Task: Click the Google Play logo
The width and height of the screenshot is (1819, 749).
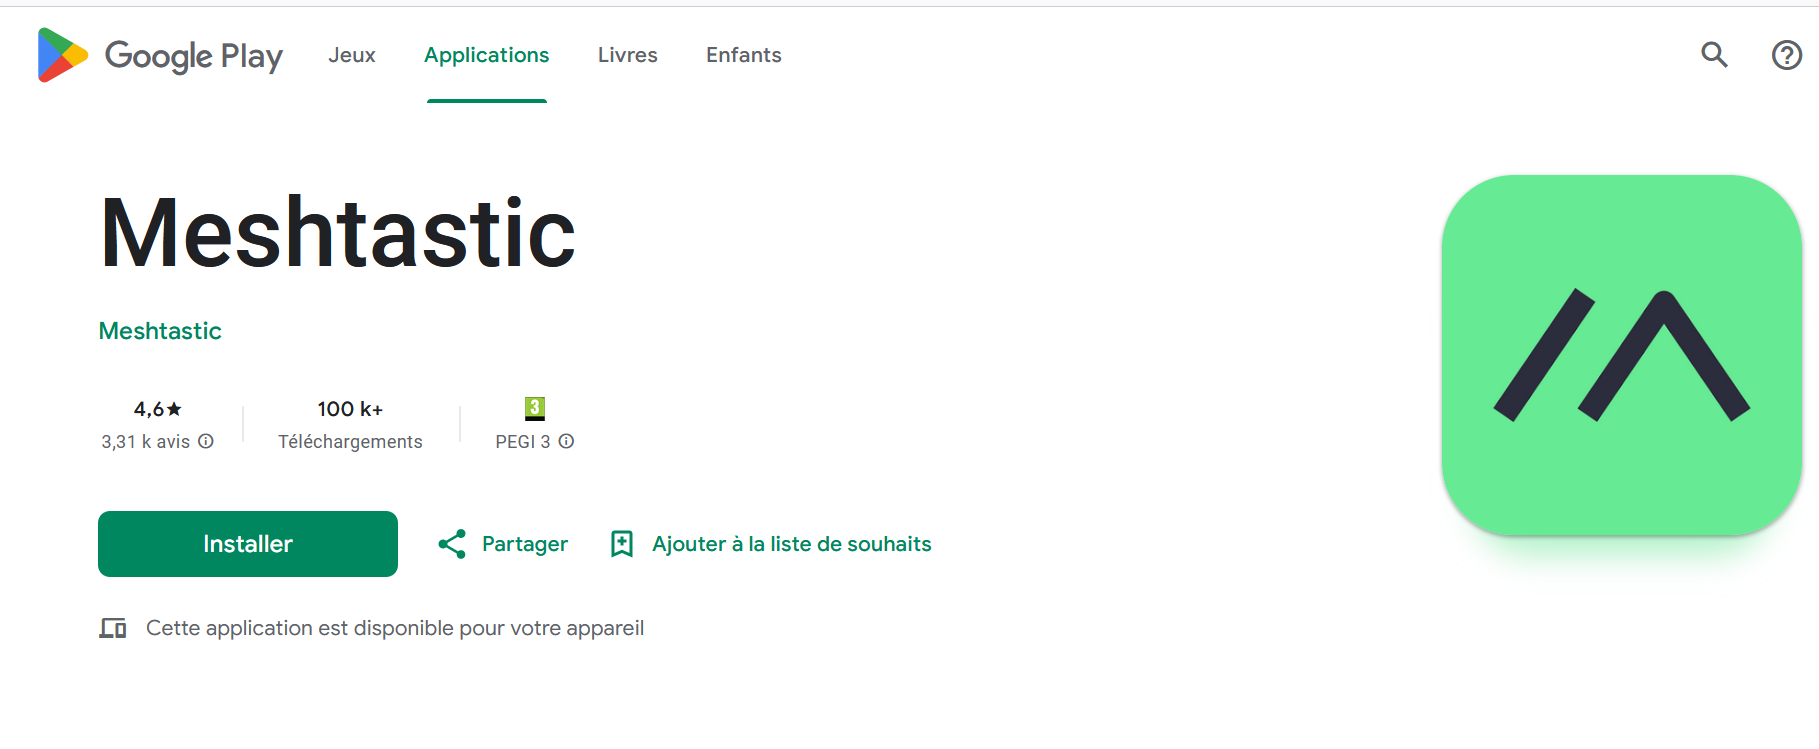Action: click(x=160, y=55)
